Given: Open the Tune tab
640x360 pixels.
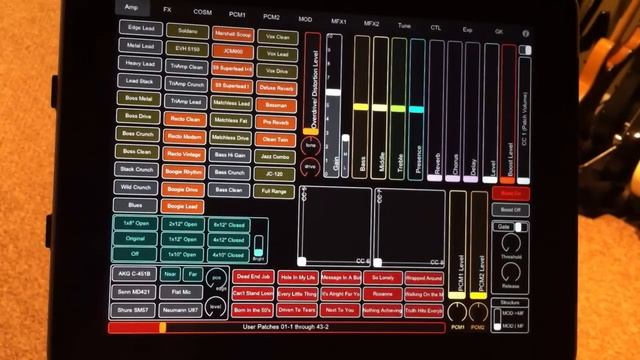Looking at the screenshot, I should [404, 26].
